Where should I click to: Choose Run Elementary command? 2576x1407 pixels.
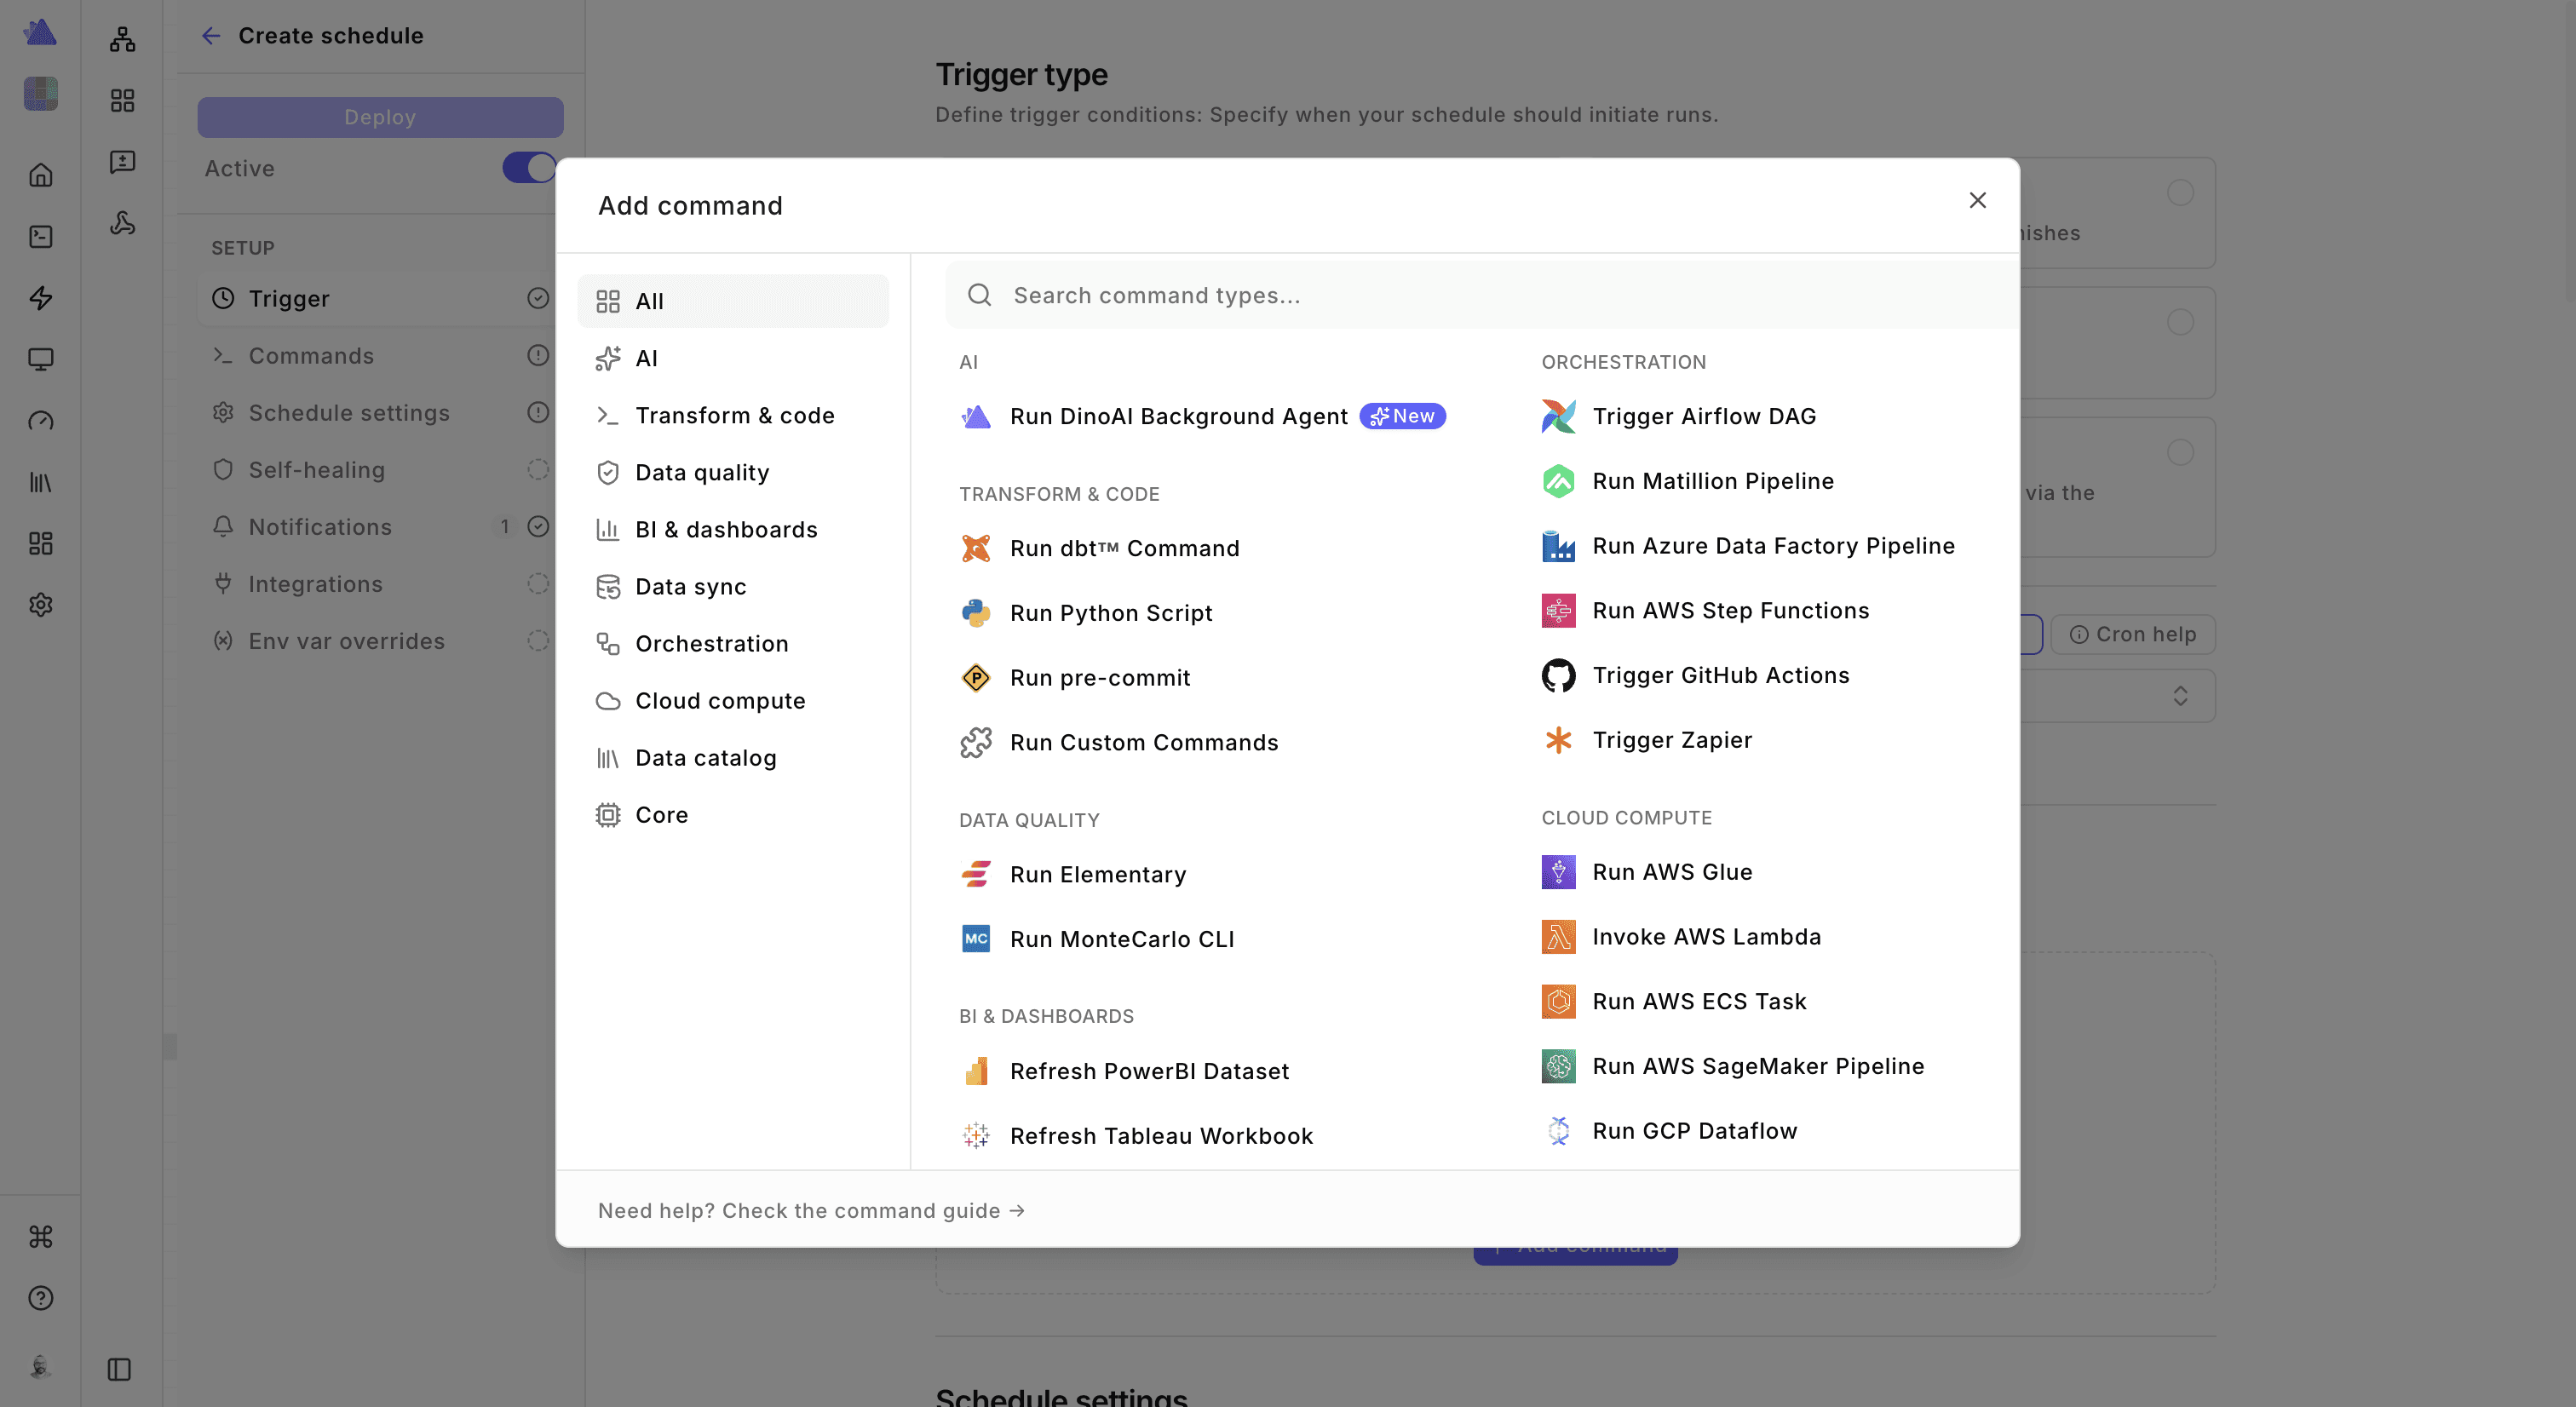point(1073,875)
